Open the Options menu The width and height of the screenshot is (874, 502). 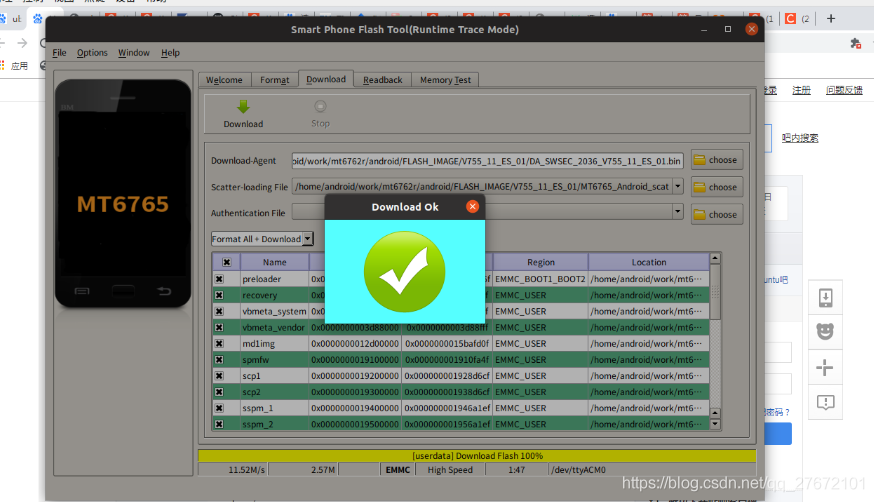[92, 52]
